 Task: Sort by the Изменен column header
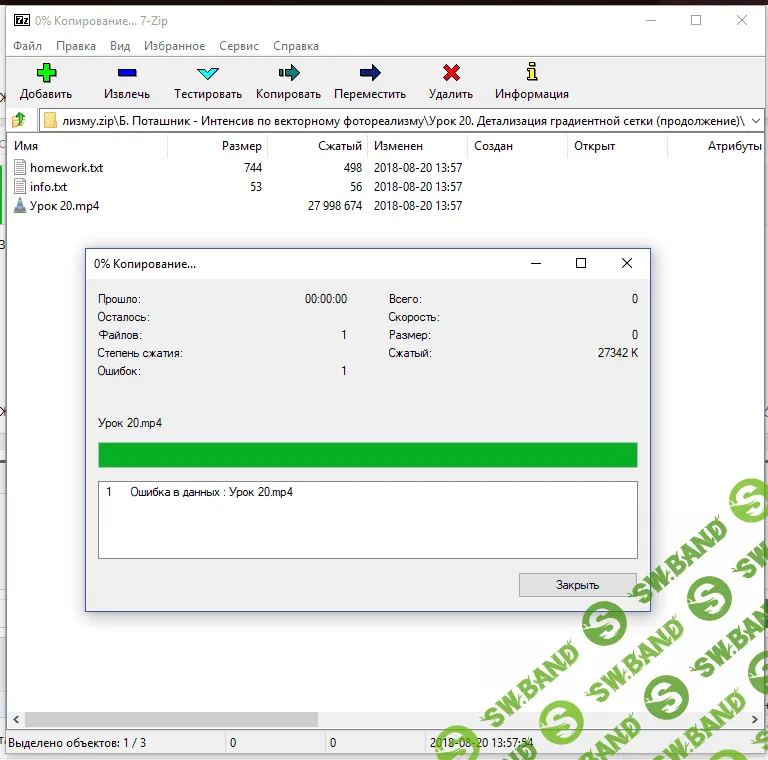pos(398,146)
